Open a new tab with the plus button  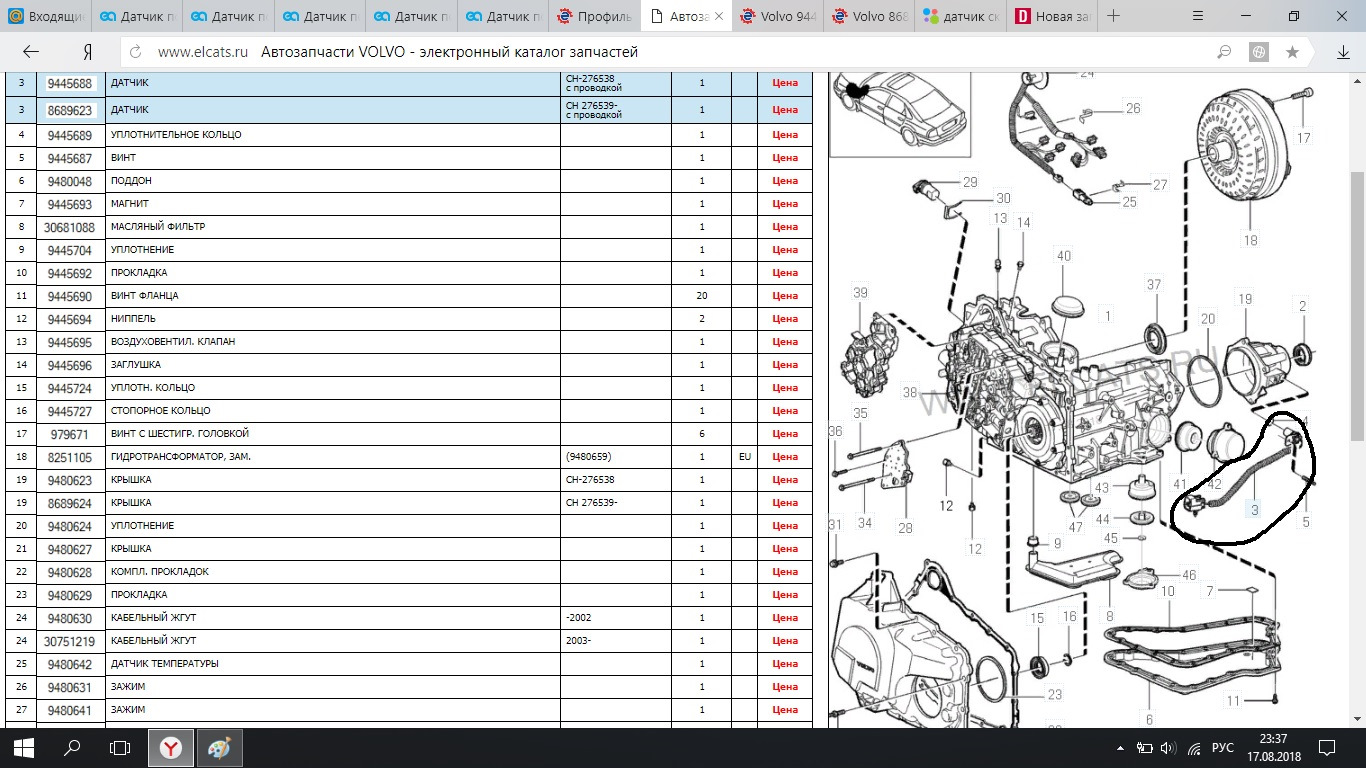point(1111,16)
